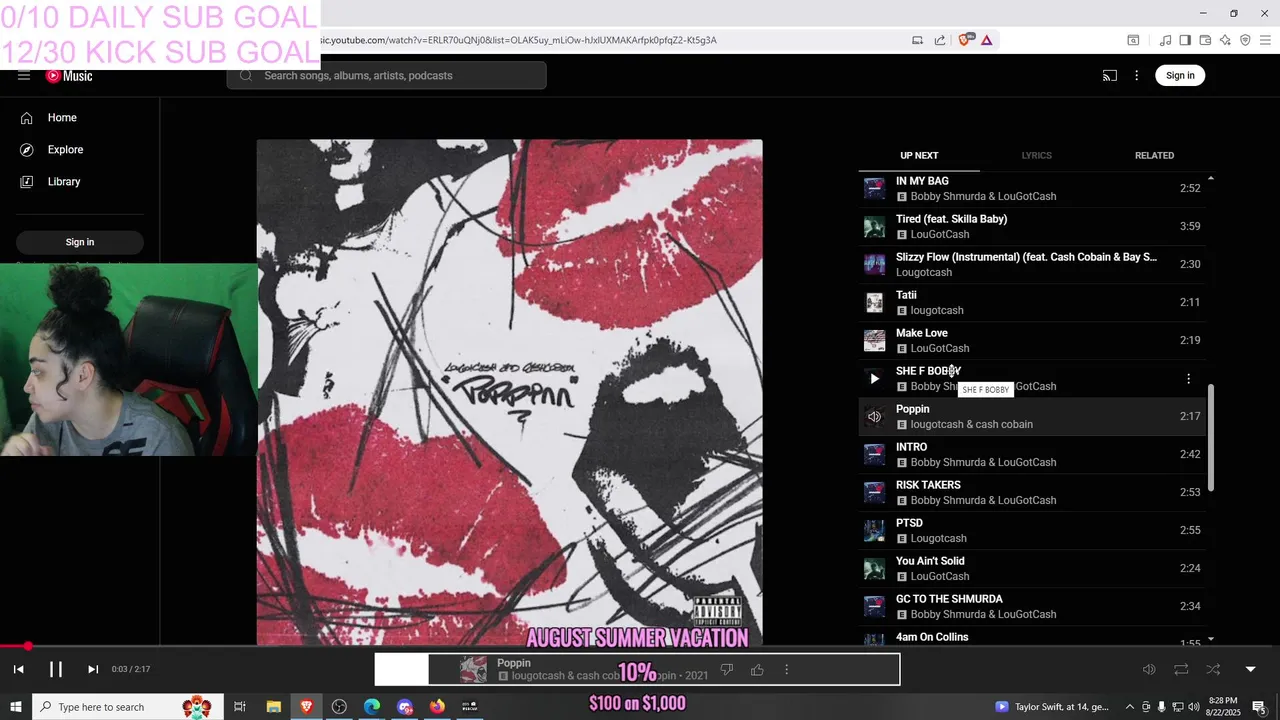This screenshot has width=1280, height=720.
Task: Click the Windows taskbar search box
Action: tap(126, 707)
